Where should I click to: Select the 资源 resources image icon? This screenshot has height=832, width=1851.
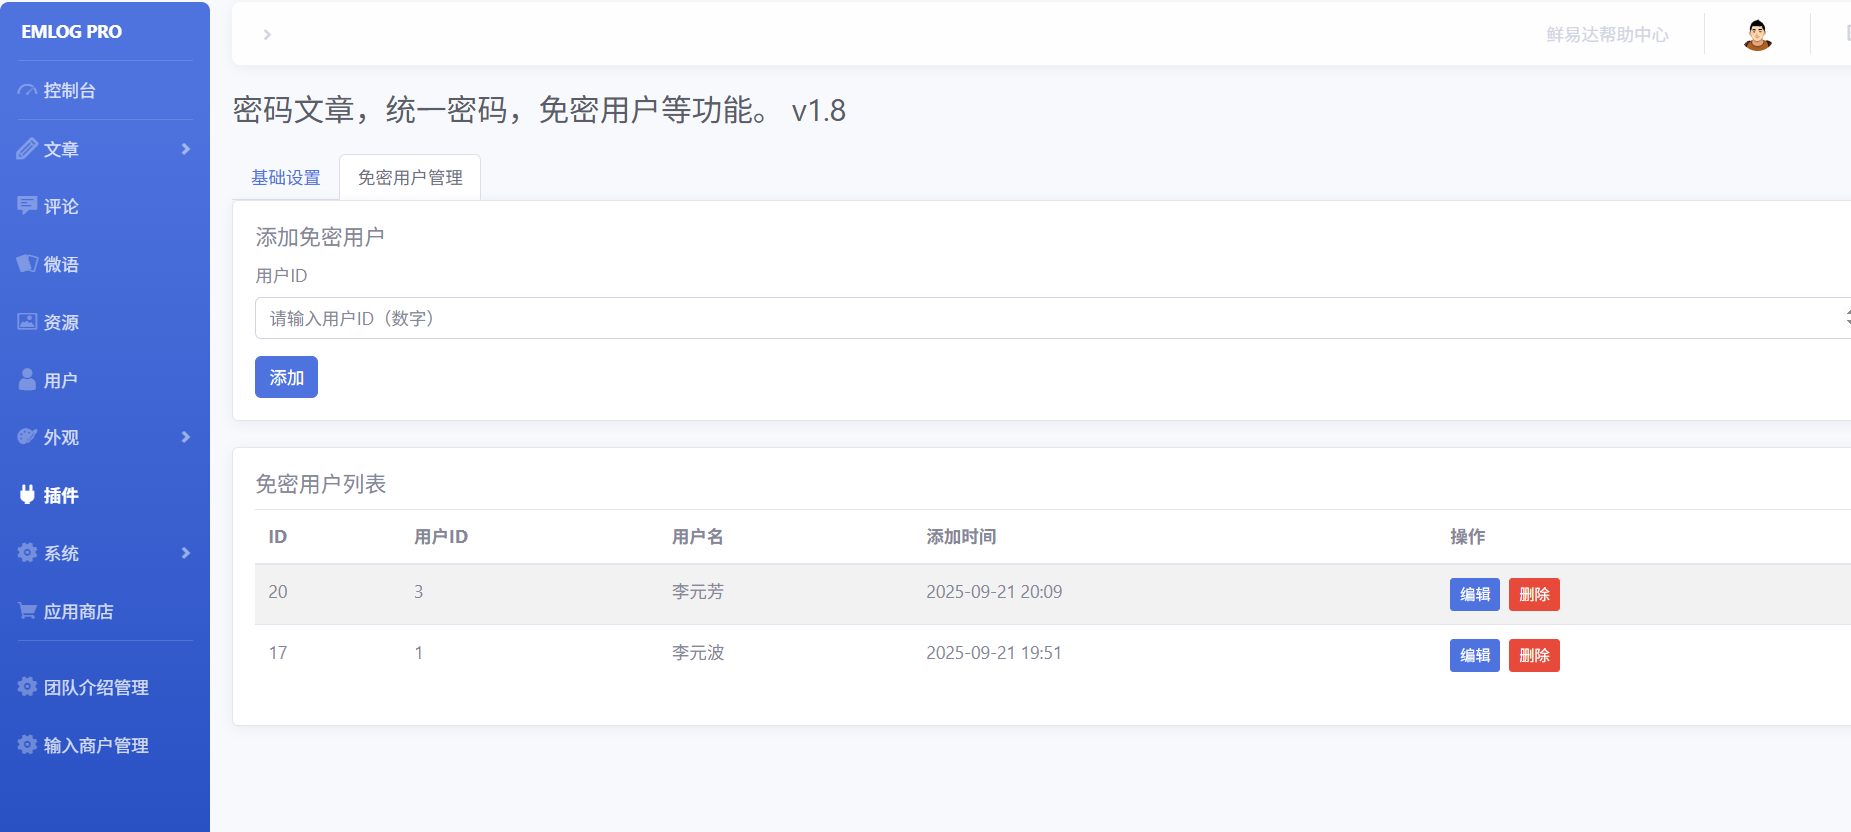click(x=27, y=322)
